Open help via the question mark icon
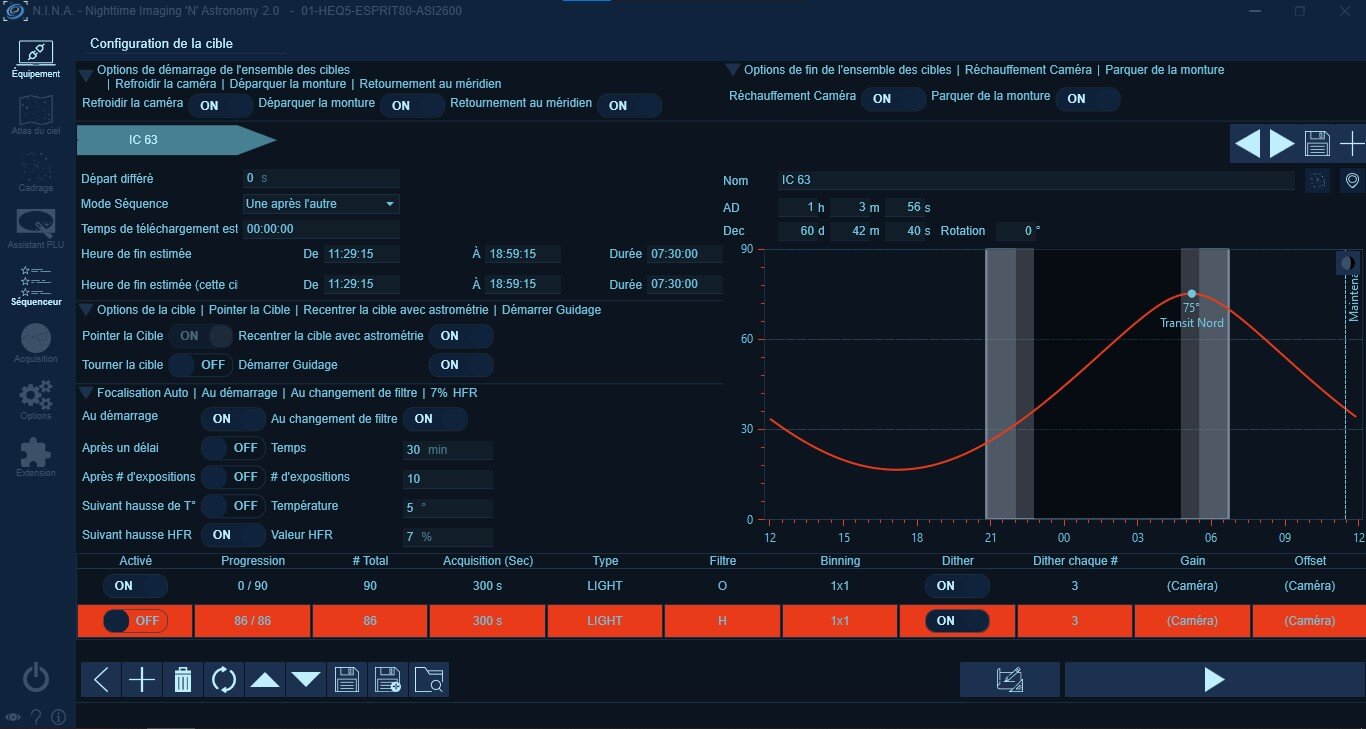The image size is (1366, 729). point(36,717)
